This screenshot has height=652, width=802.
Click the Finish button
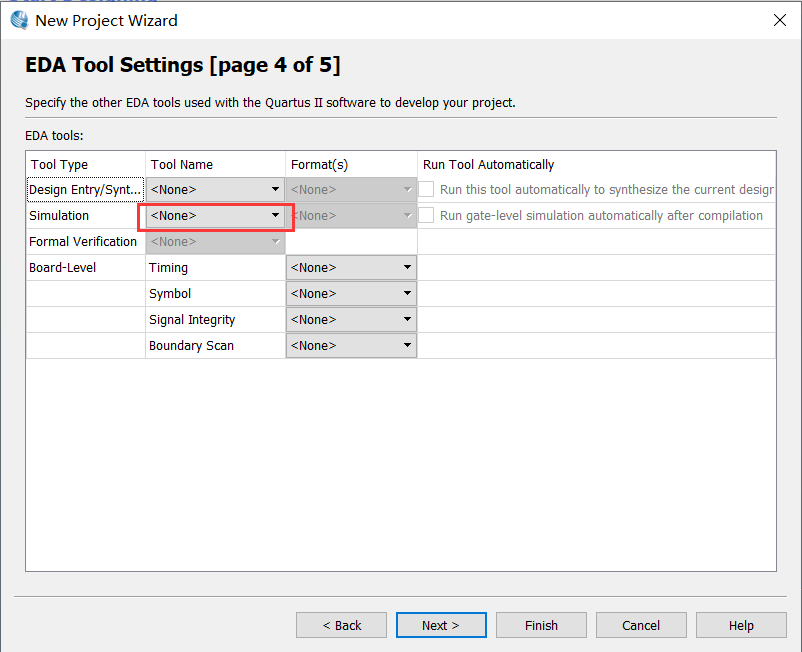[x=541, y=625]
